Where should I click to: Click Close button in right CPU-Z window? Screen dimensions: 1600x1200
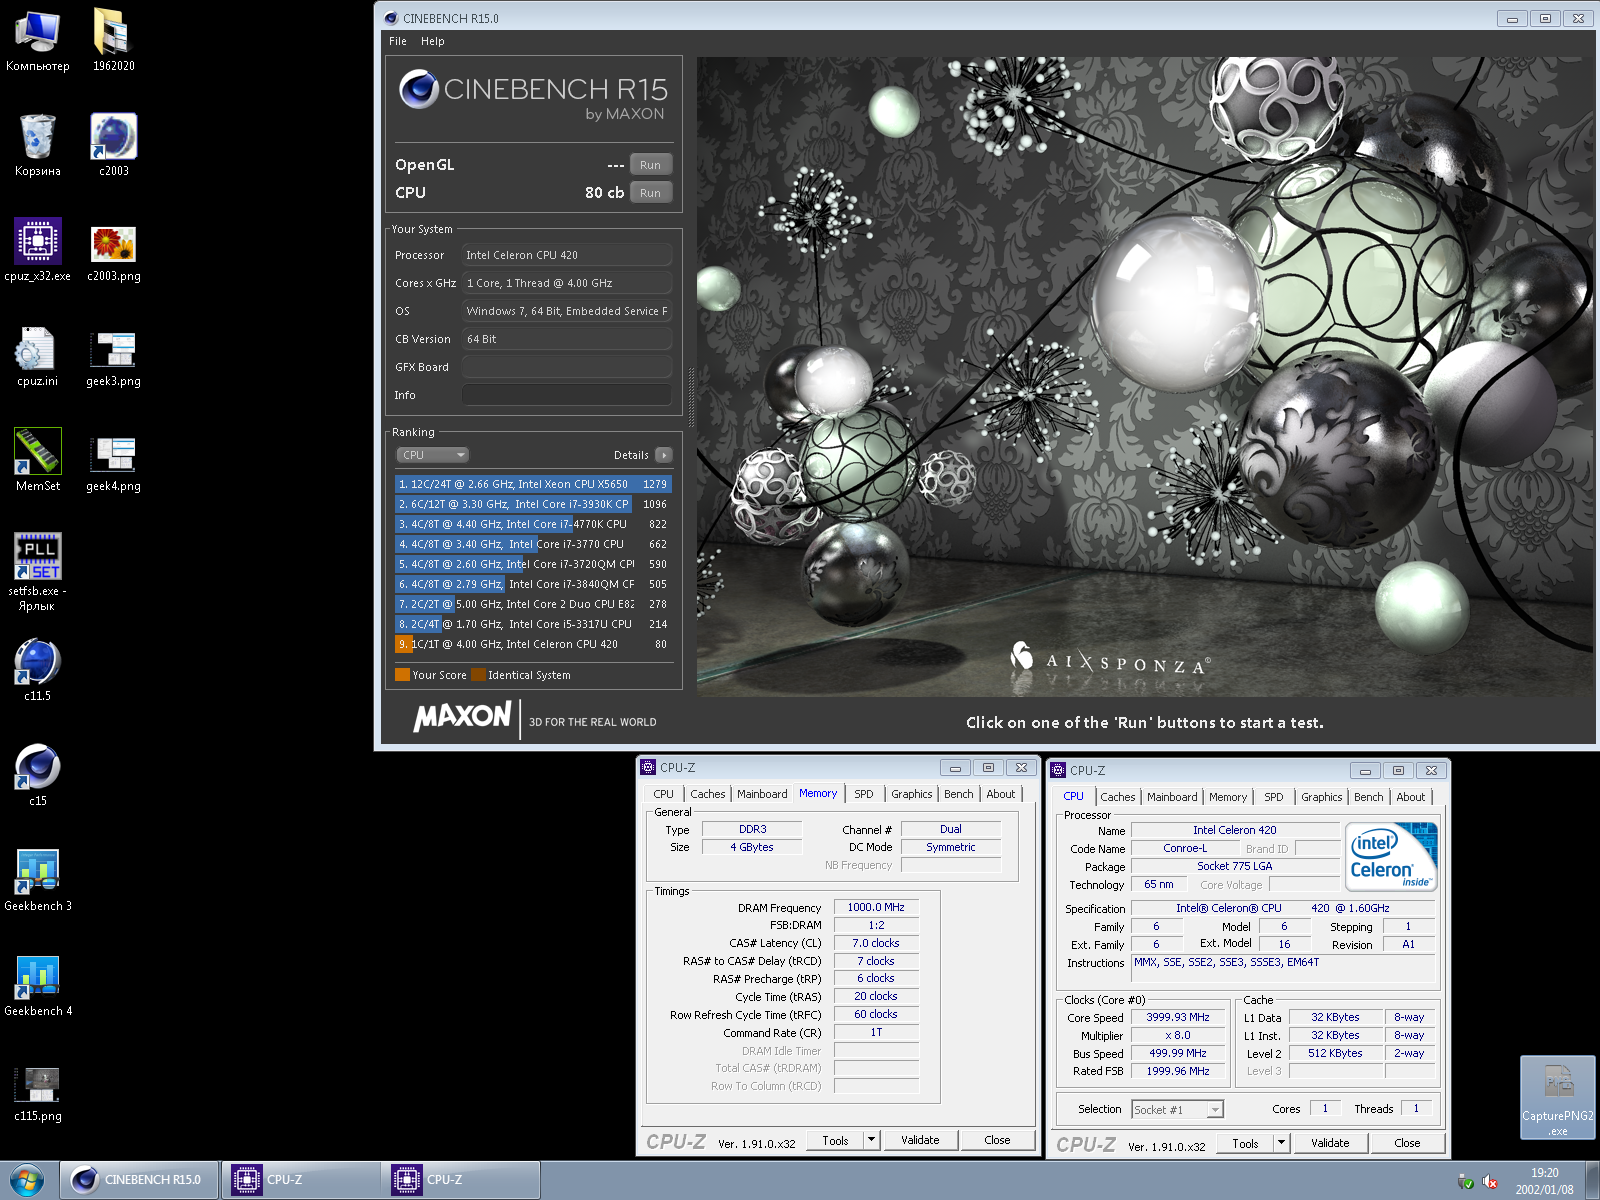[1407, 1143]
